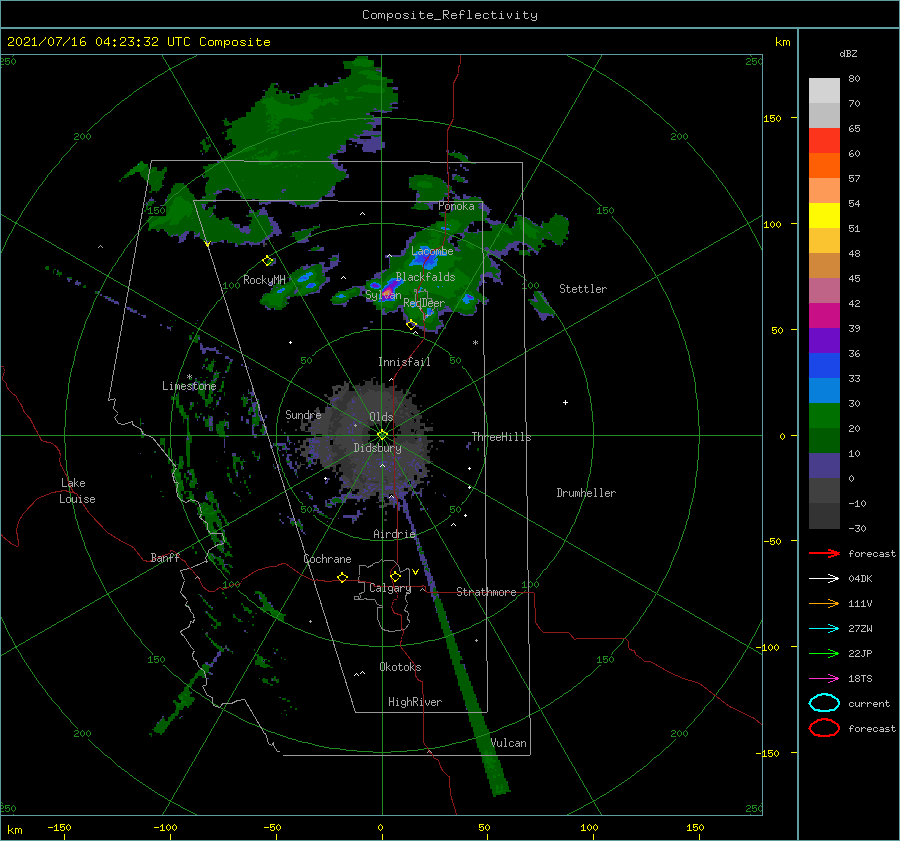Click the orange 111V arrow in the legend
The height and width of the screenshot is (841, 900).
pos(824,603)
